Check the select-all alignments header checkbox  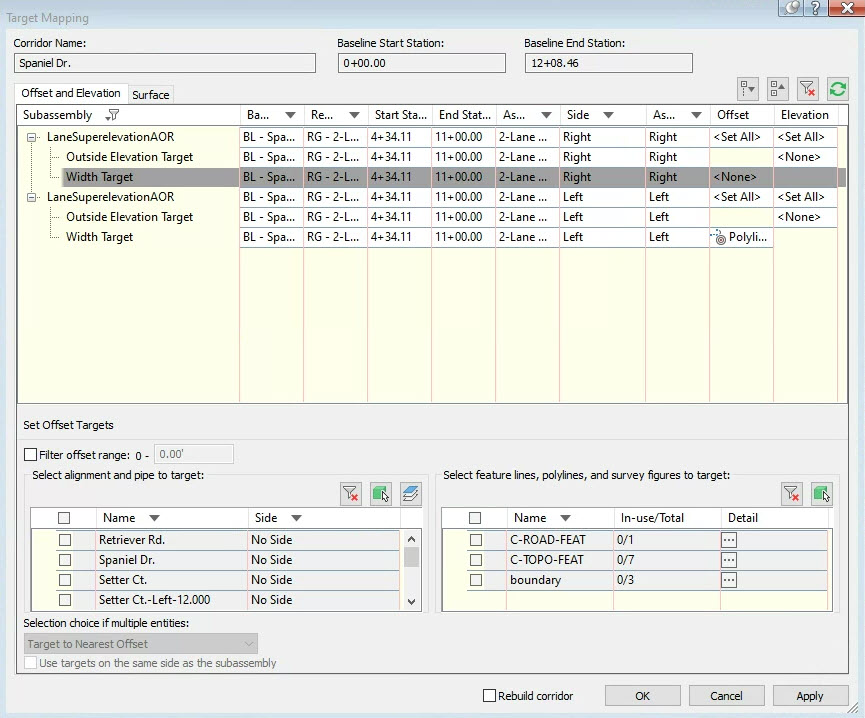tap(64, 518)
